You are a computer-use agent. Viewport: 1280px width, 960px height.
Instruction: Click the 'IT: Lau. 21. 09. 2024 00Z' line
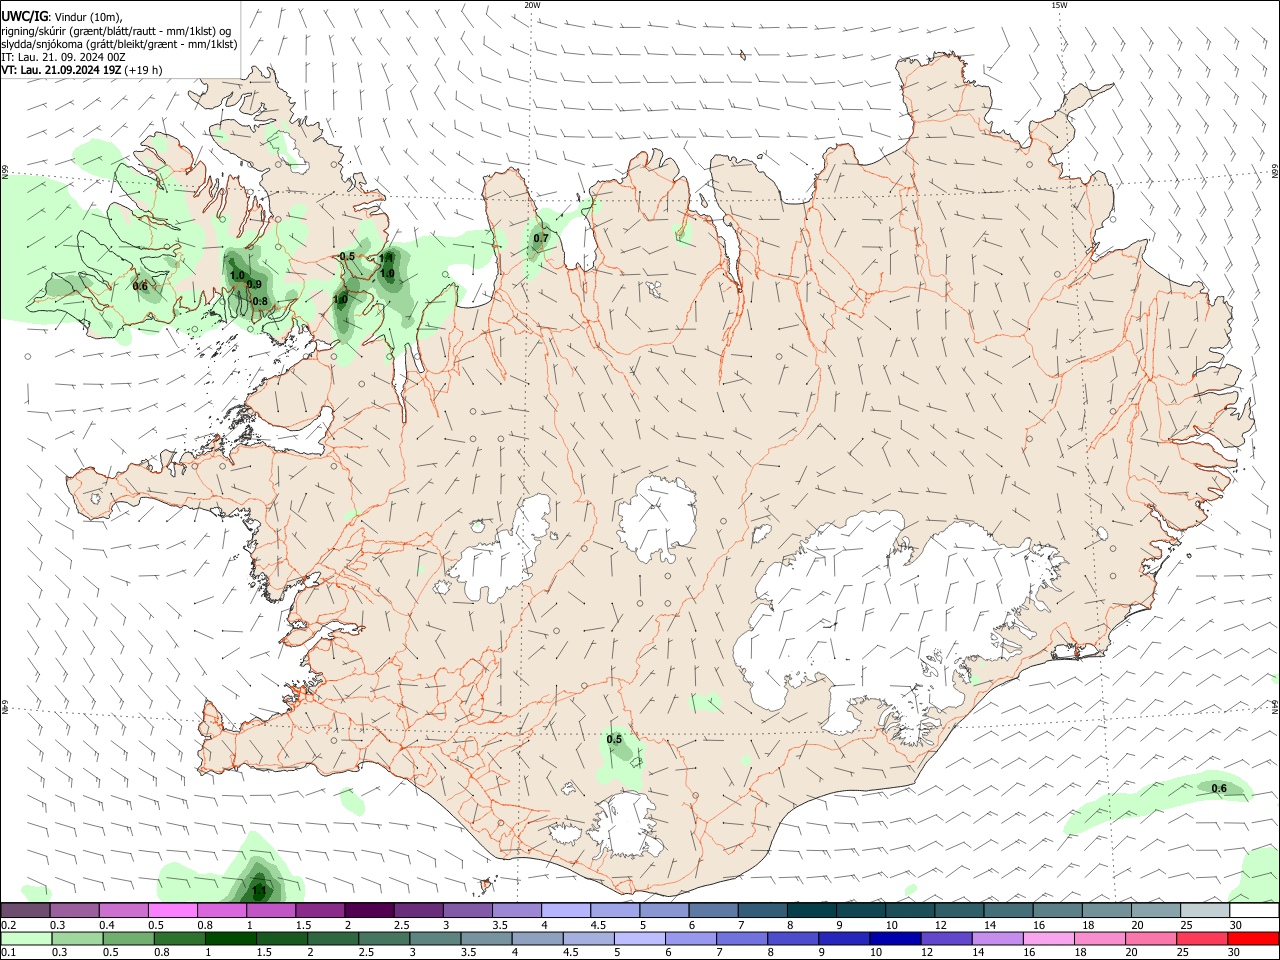click(x=63, y=57)
